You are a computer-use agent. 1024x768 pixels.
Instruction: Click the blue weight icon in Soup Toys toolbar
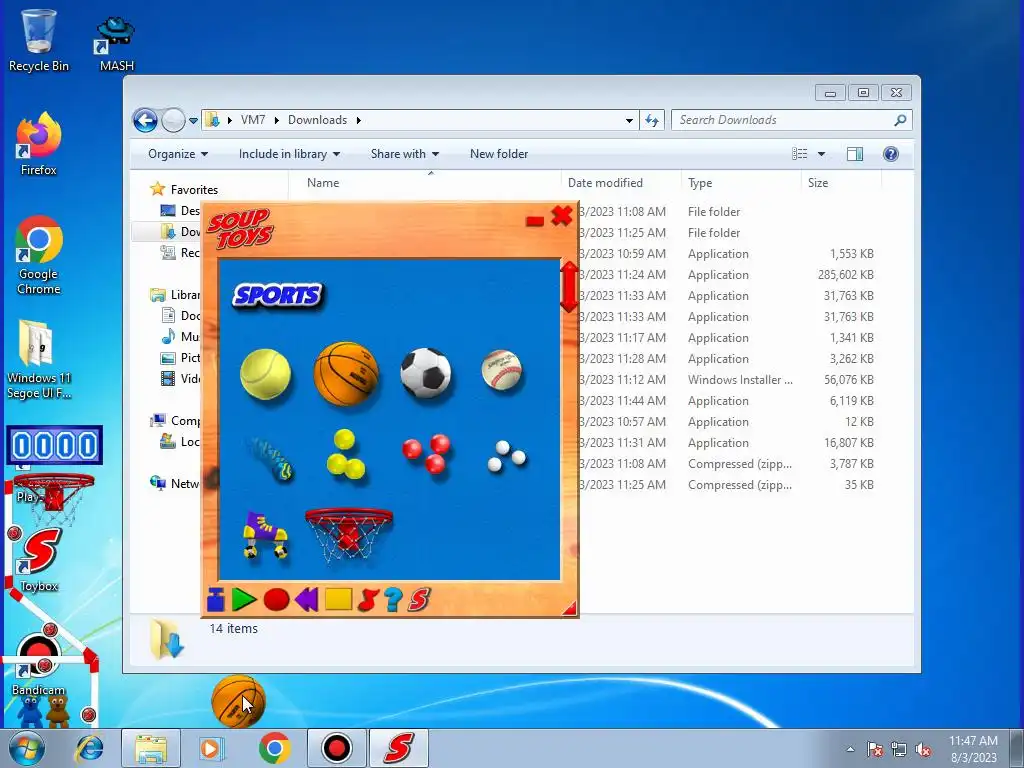[216, 599]
